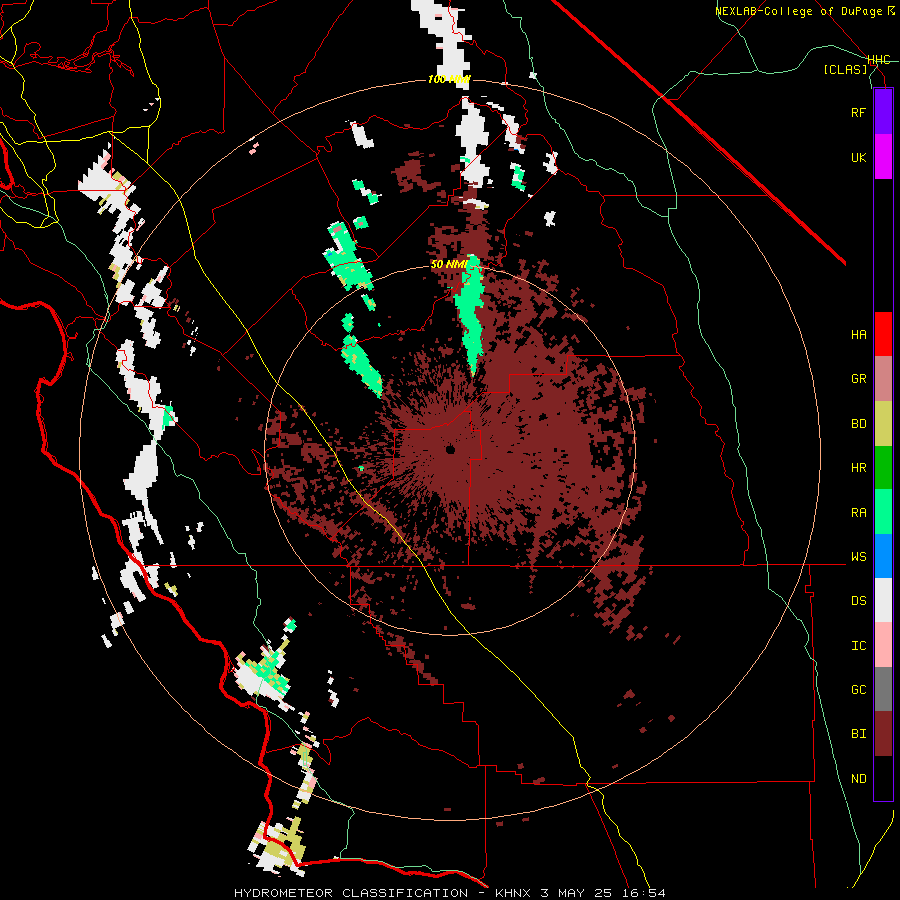
Task: Click the UK legend label
Action: (x=858, y=157)
